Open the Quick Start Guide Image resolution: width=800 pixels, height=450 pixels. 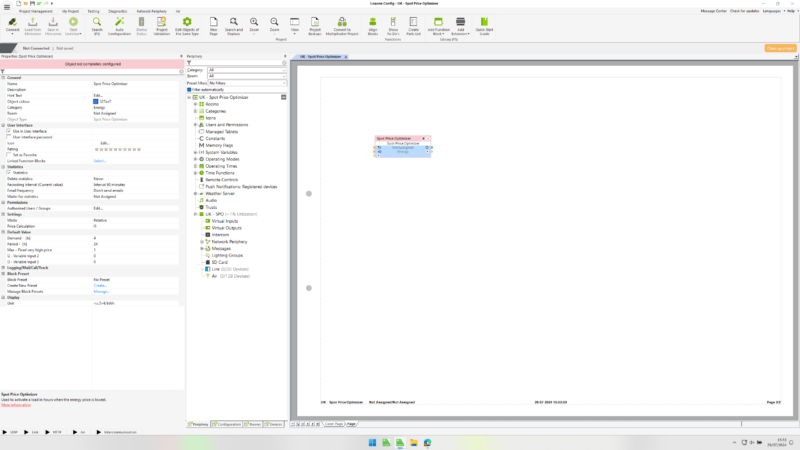(x=484, y=24)
